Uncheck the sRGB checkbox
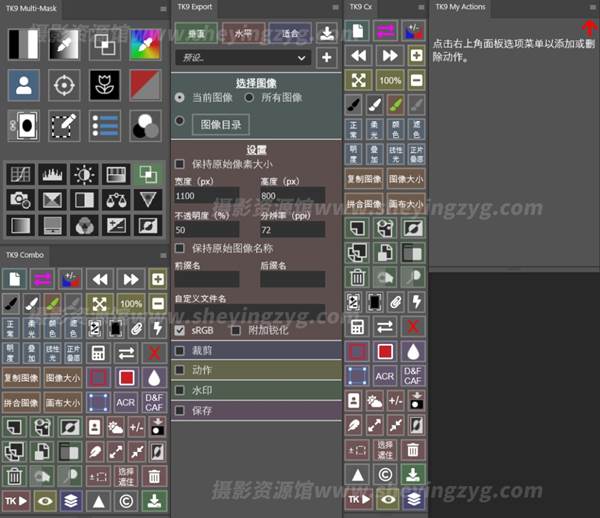The image size is (600, 518). (x=180, y=330)
